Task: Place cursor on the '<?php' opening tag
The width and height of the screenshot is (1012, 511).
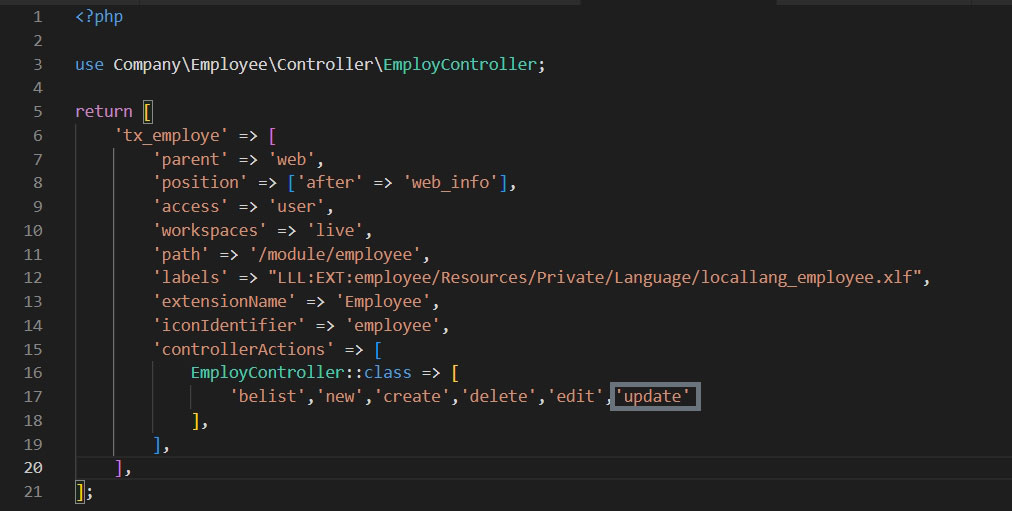Action: [99, 17]
